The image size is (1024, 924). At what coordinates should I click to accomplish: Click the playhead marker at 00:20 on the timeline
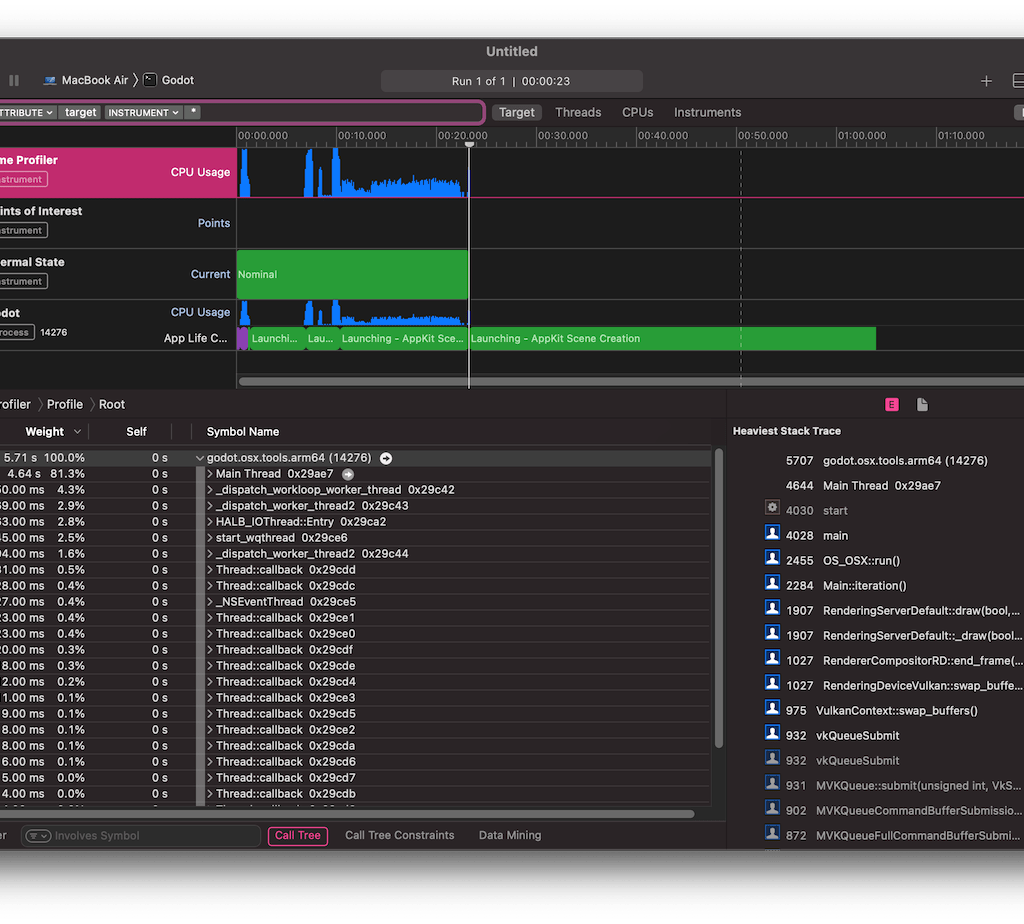point(469,144)
